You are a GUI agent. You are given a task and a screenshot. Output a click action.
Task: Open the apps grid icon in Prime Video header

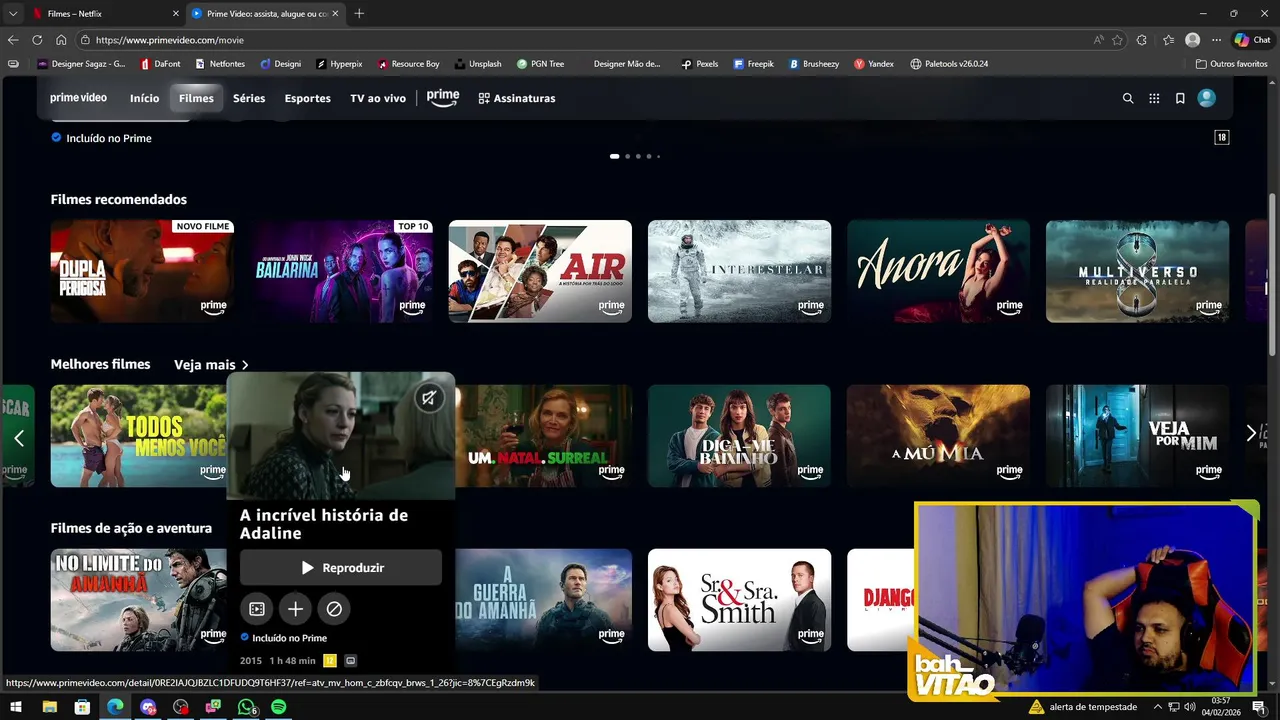(x=1154, y=98)
